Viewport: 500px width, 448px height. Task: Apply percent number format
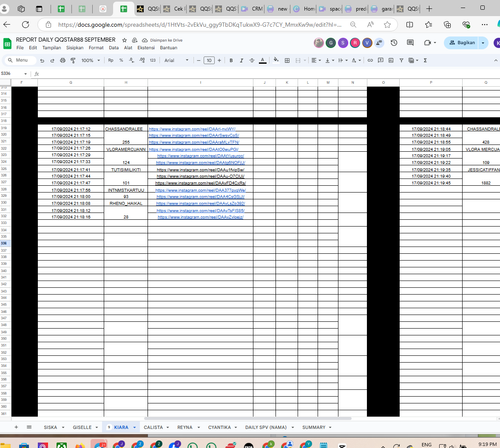point(121,60)
